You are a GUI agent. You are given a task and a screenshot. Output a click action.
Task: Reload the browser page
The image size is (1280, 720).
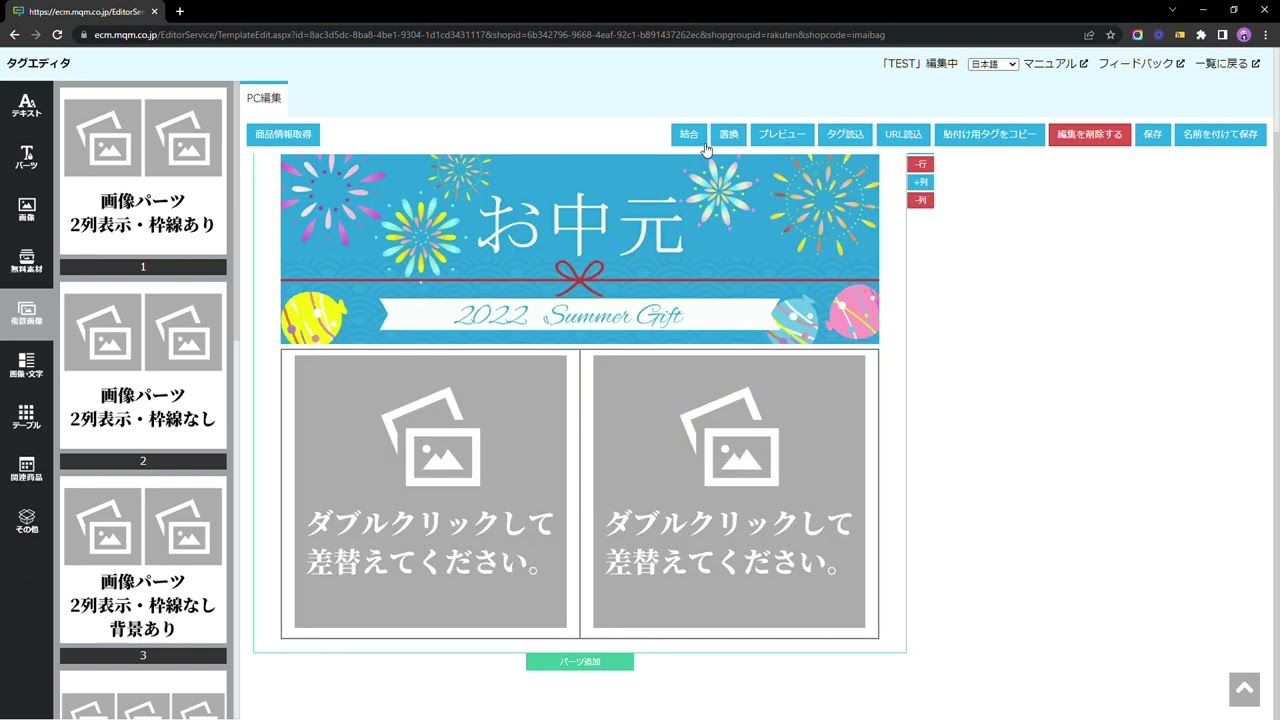57,35
